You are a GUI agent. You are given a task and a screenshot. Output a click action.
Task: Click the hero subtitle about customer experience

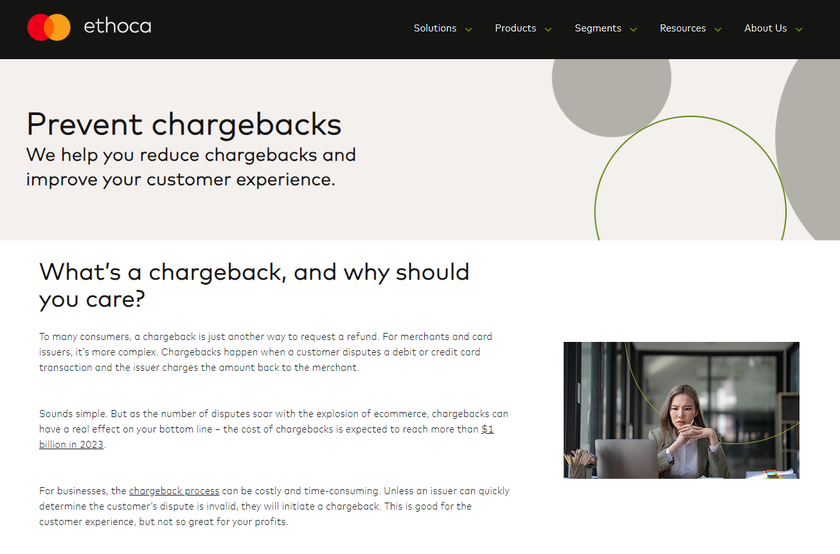[x=191, y=167]
